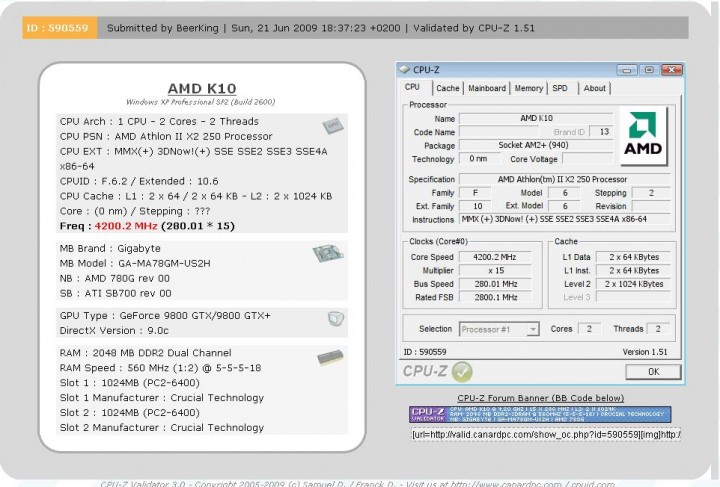Click the CPU-Z logo text at window bottom

[x=425, y=371]
